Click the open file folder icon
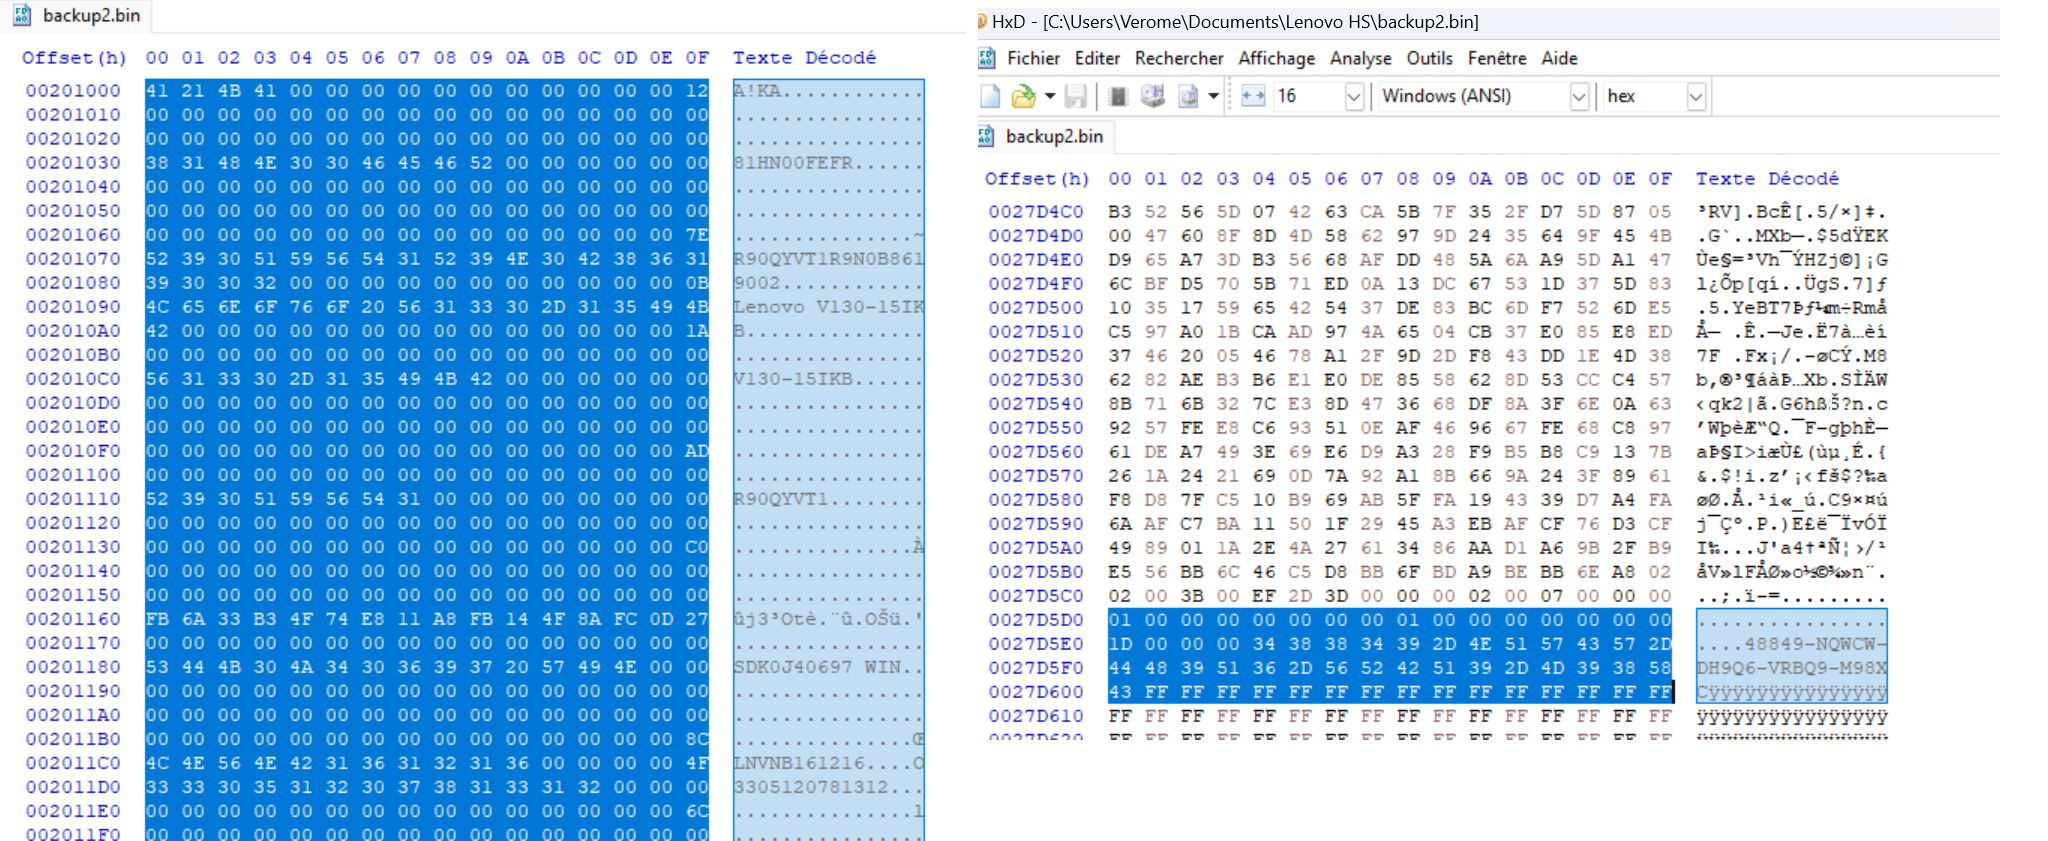Image resolution: width=2048 pixels, height=841 pixels. (1023, 96)
